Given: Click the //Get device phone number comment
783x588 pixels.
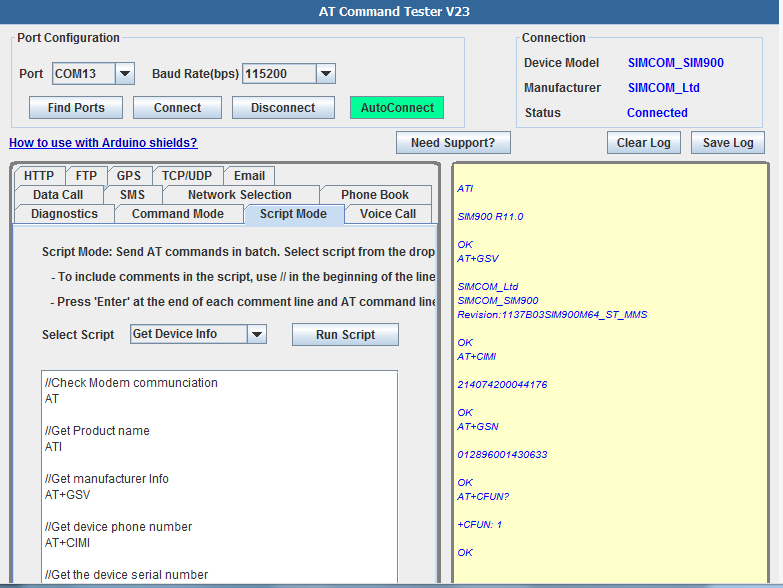Looking at the screenshot, I should (118, 527).
